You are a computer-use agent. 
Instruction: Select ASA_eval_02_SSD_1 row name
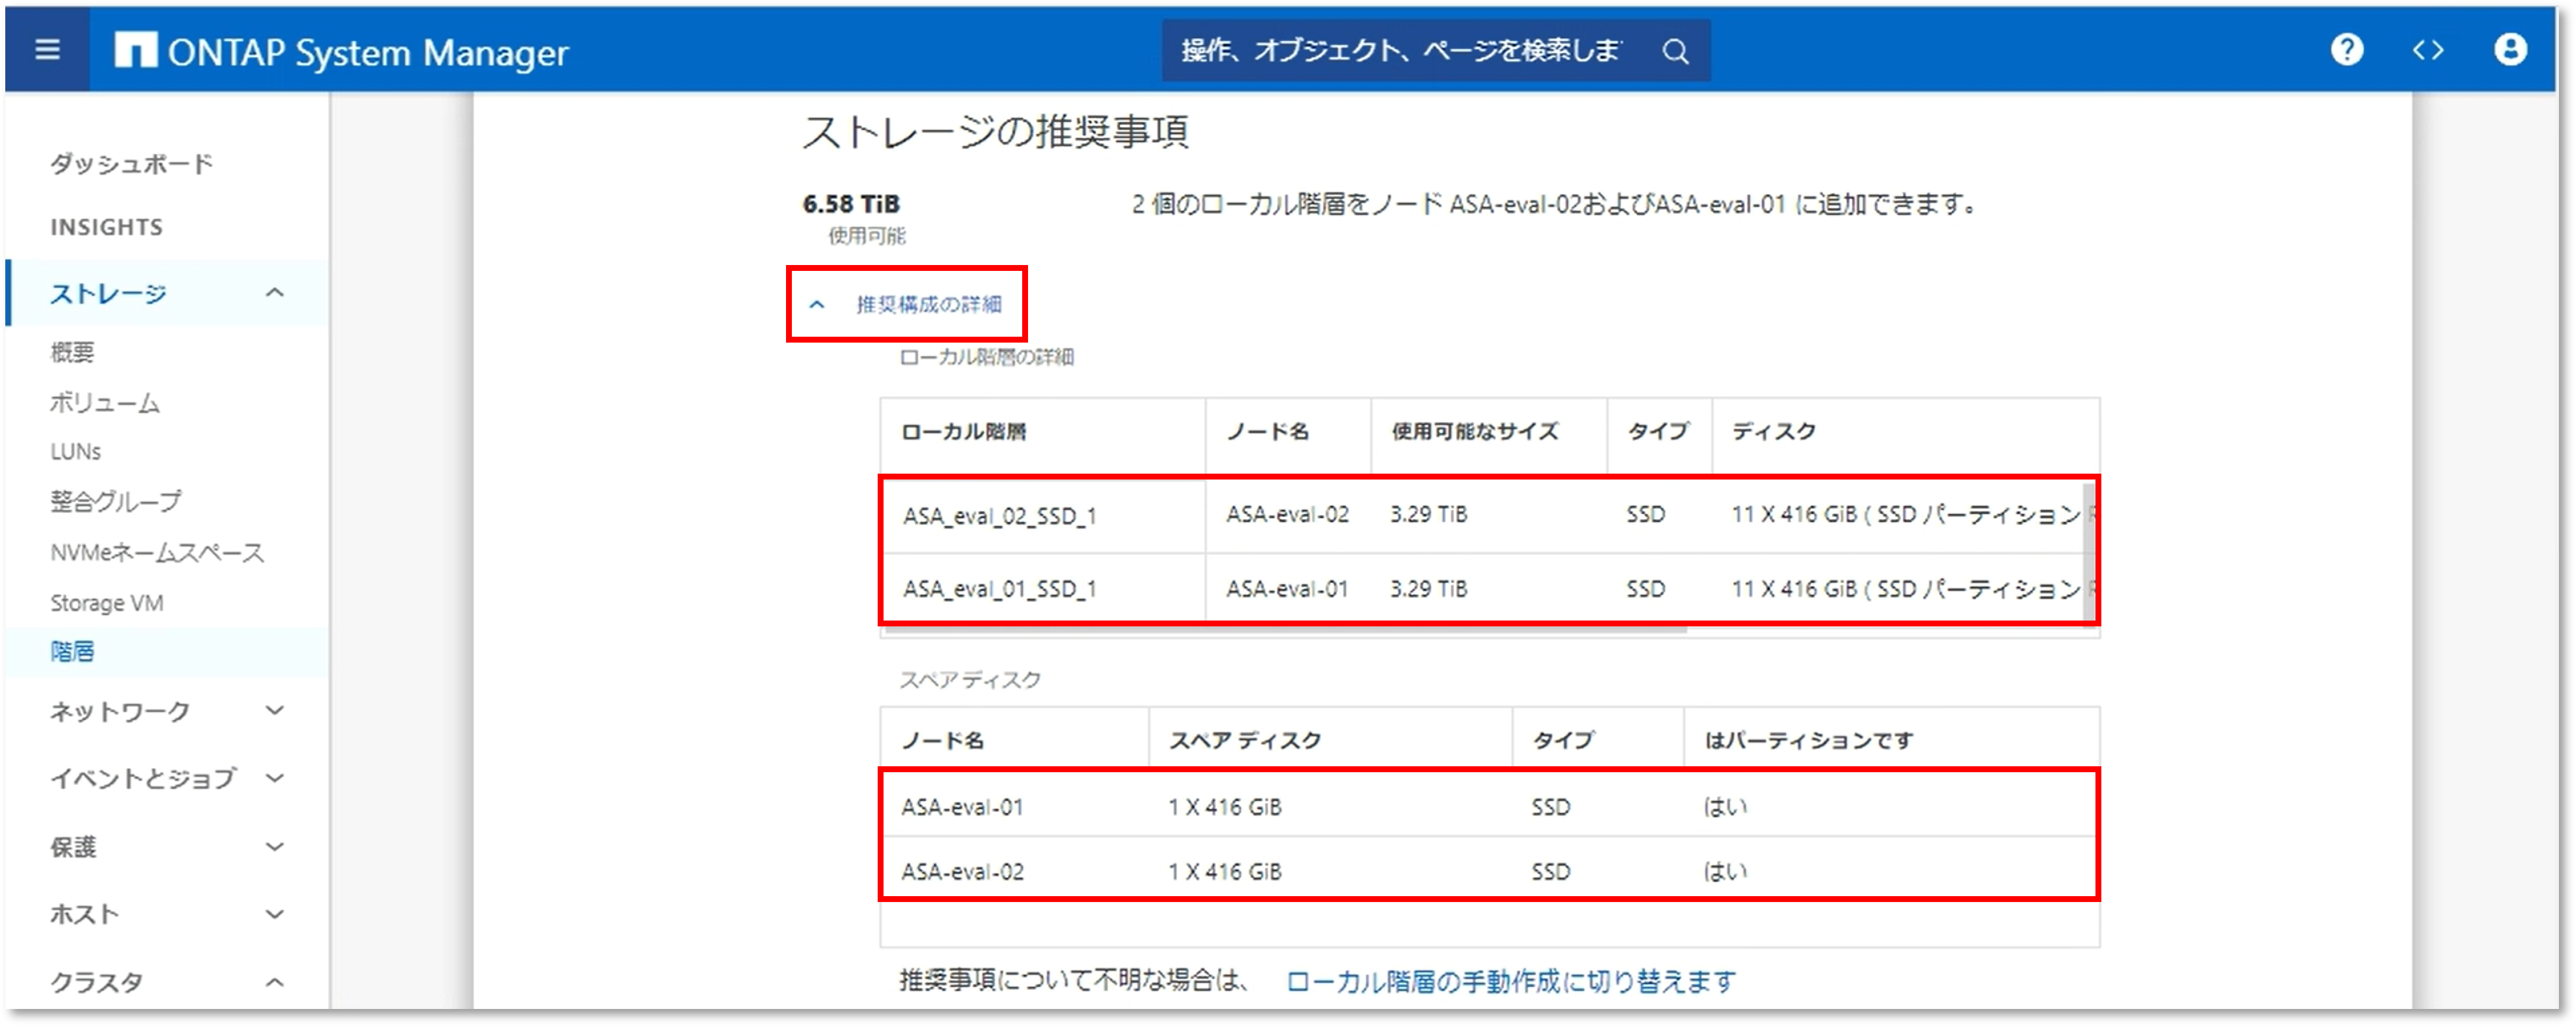(1000, 516)
